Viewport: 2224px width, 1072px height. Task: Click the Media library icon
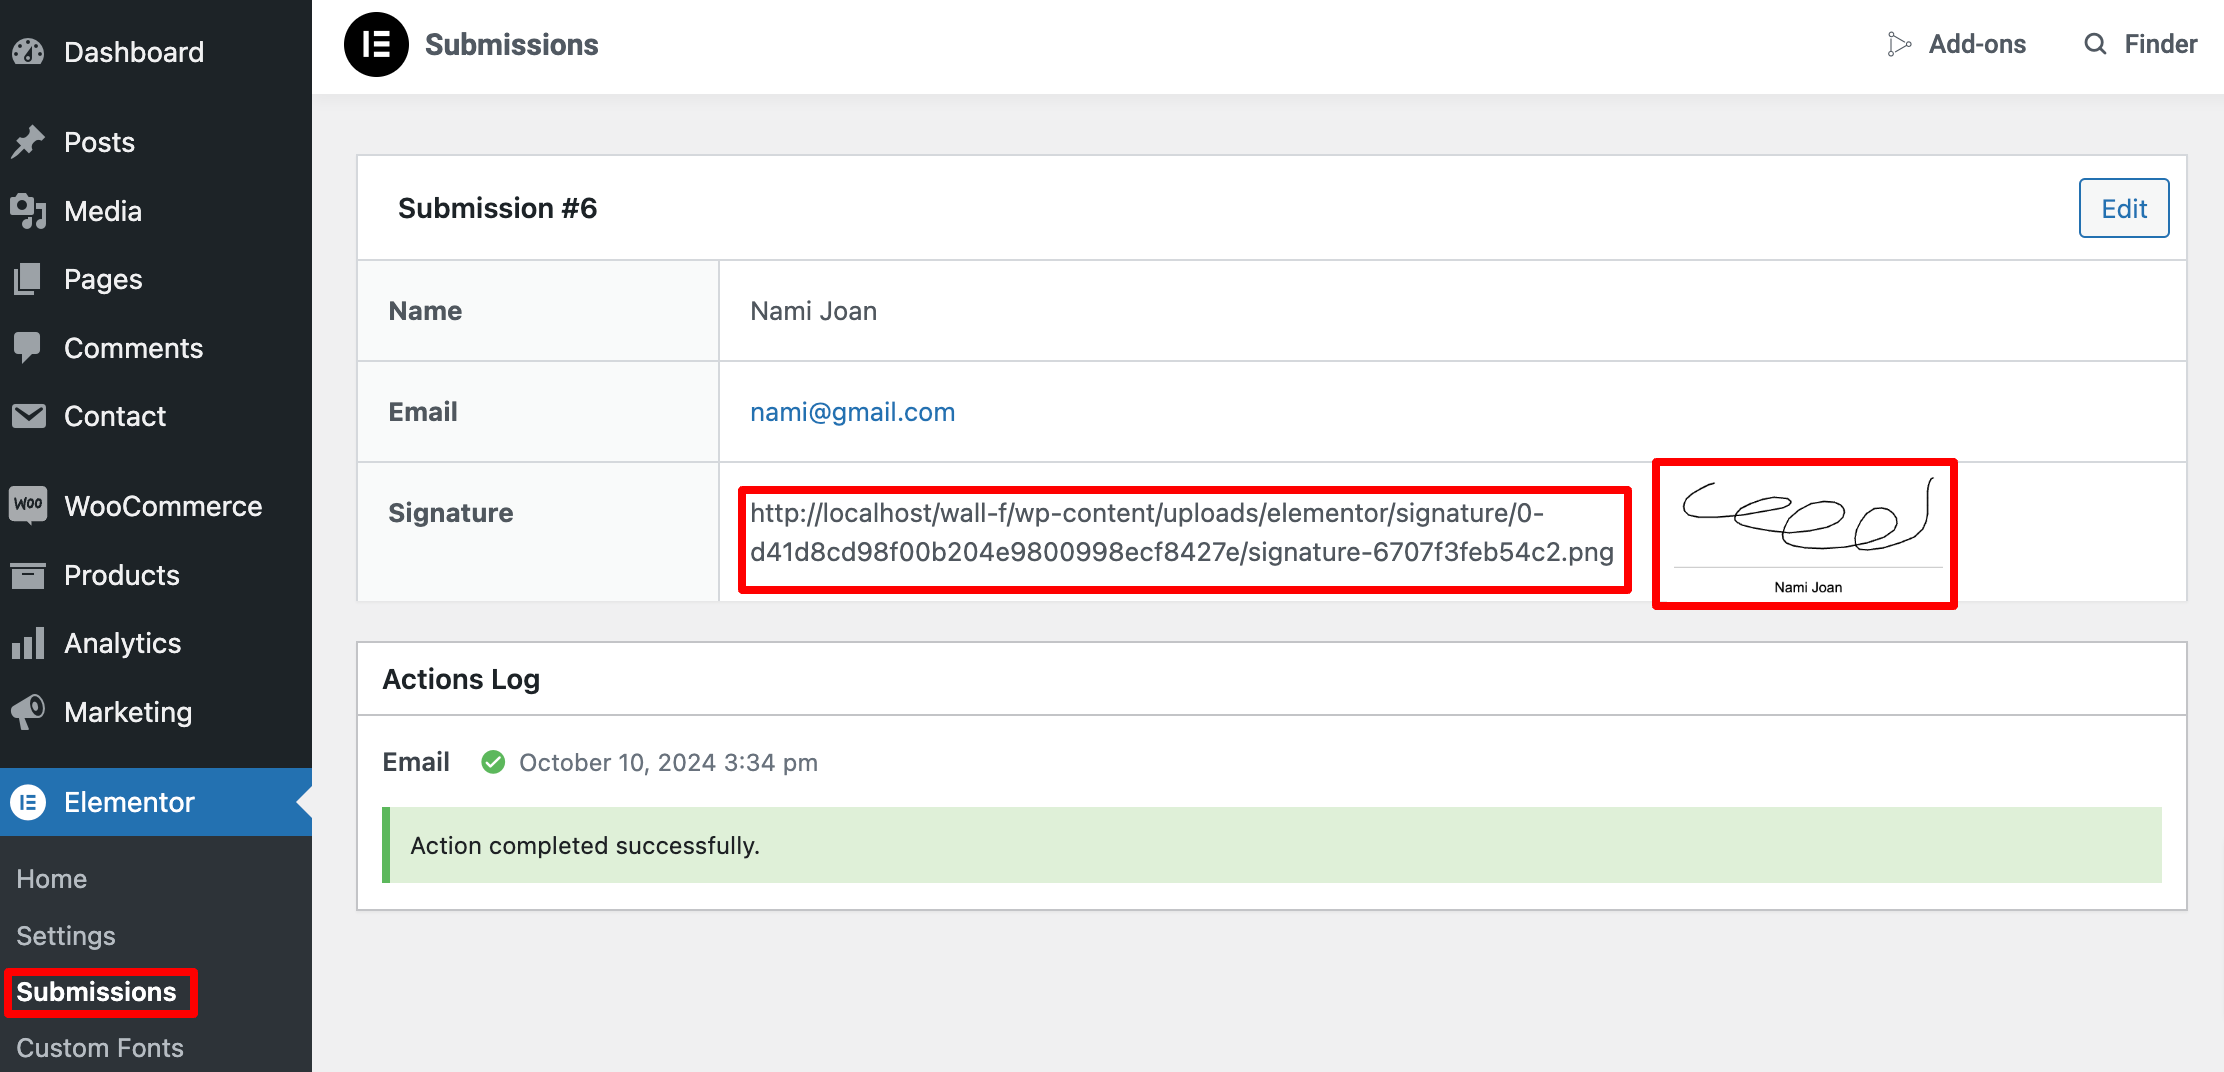click(x=28, y=211)
